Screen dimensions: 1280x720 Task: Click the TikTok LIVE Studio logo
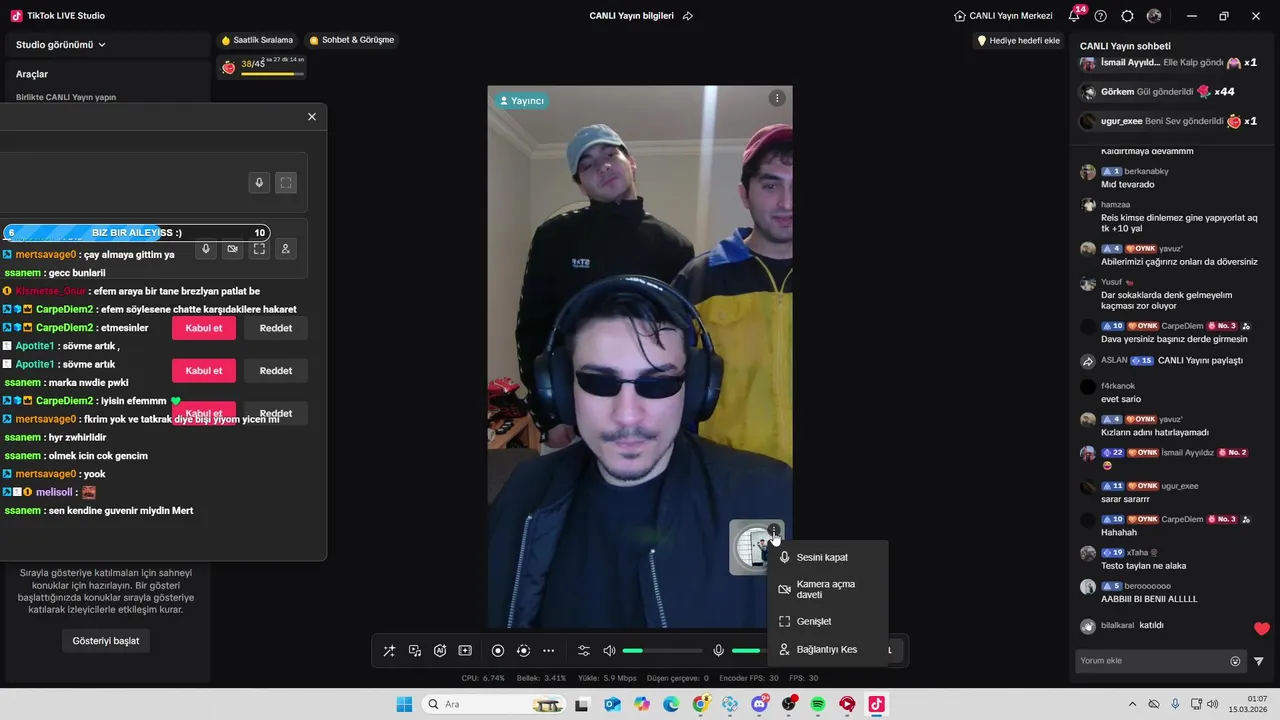coord(16,16)
